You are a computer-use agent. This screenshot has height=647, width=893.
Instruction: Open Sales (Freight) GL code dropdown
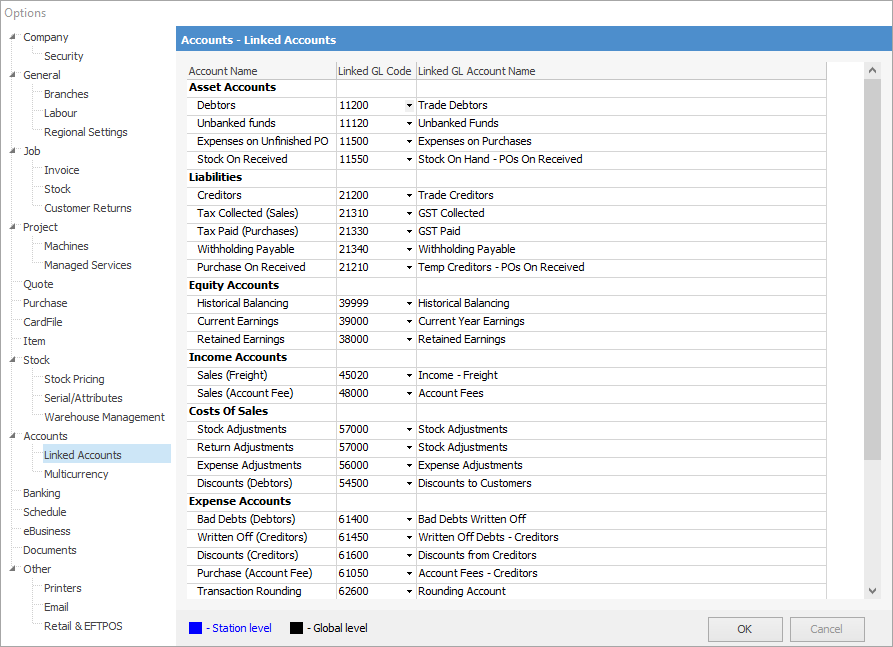tap(409, 375)
